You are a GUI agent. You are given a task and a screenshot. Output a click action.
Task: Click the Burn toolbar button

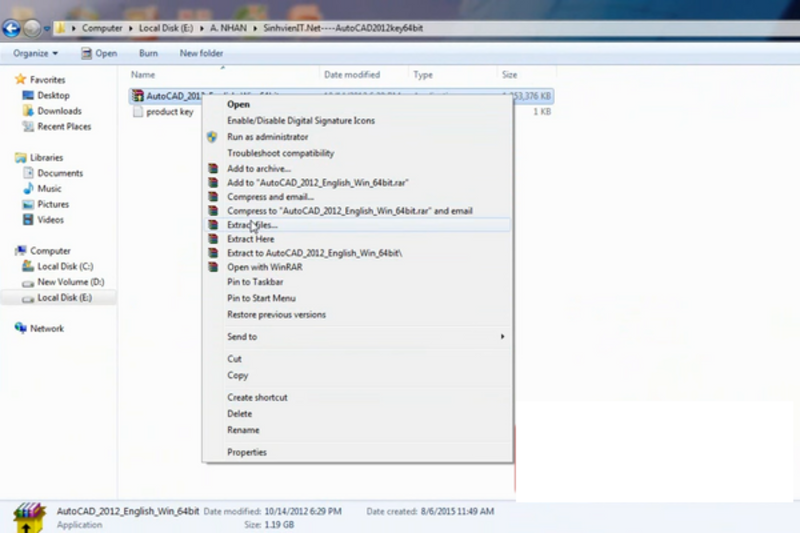[x=148, y=53]
